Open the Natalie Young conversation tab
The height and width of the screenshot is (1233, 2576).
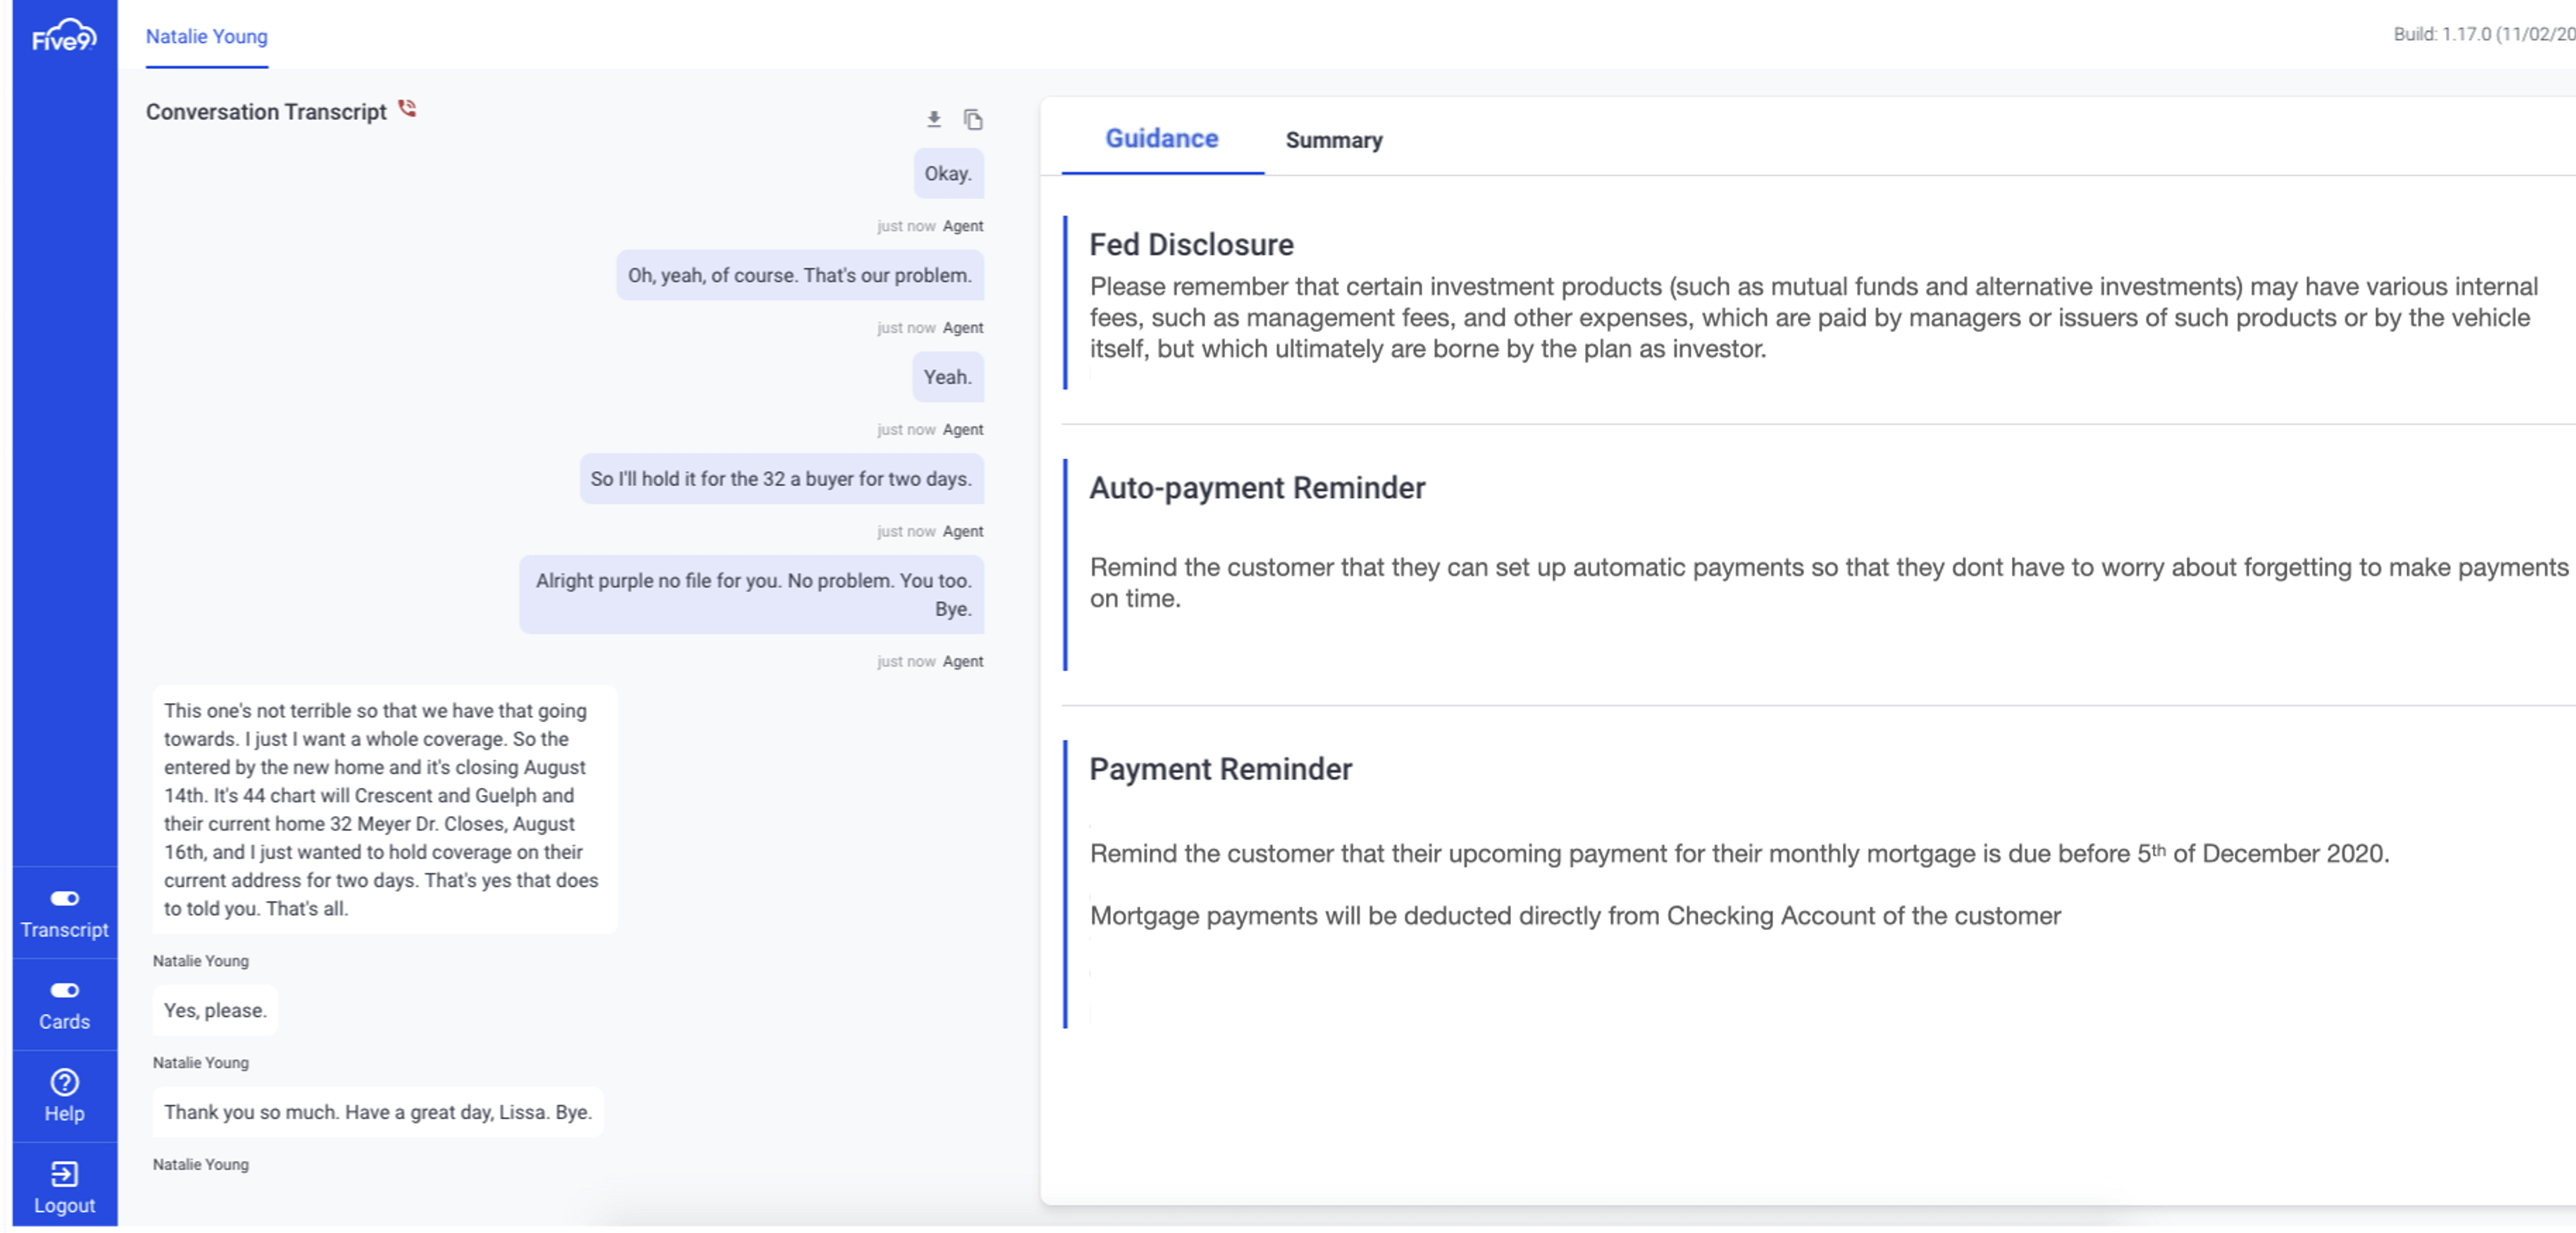pos(206,36)
